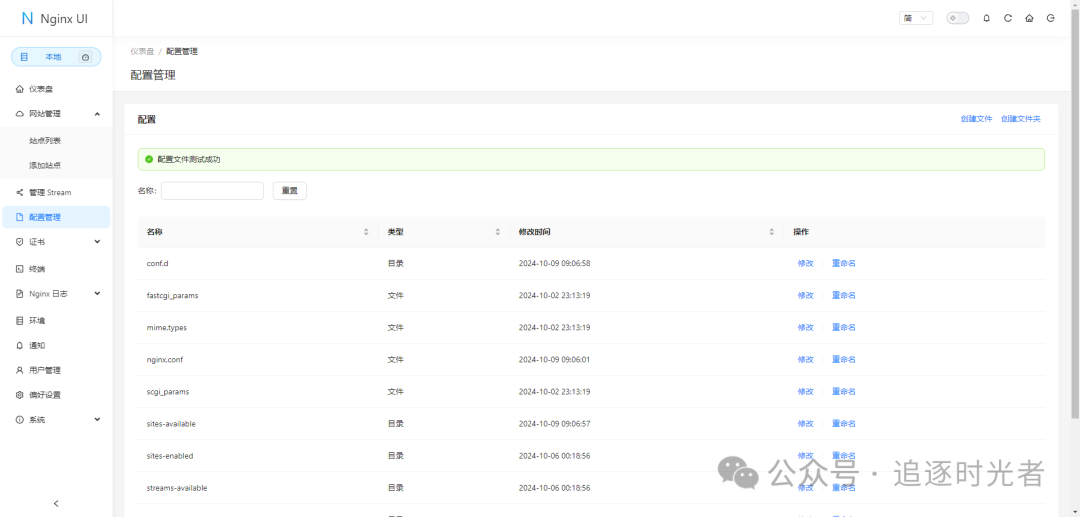Click the reload icon in the top bar
The height and width of the screenshot is (517, 1080).
pyautogui.click(x=1008, y=18)
